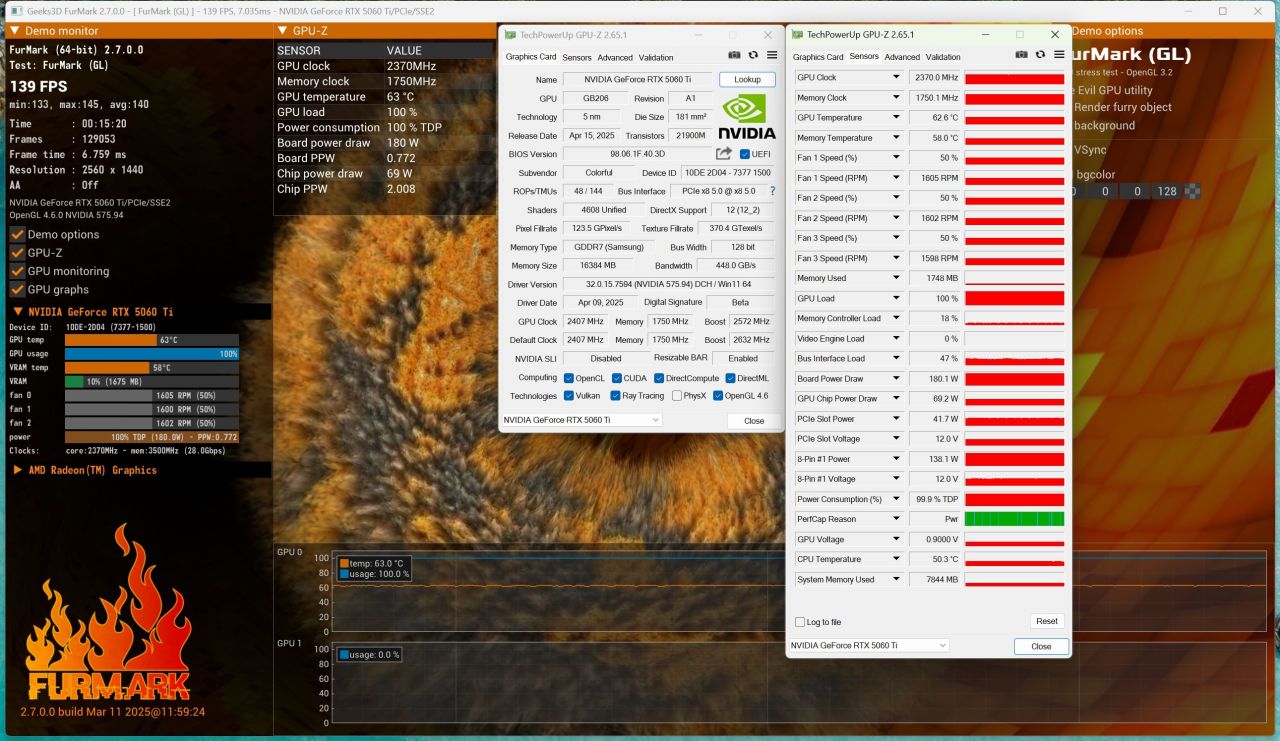Select Graphics Card tab in GPU-Z Sensors window
This screenshot has height=741, width=1280.
pos(818,58)
